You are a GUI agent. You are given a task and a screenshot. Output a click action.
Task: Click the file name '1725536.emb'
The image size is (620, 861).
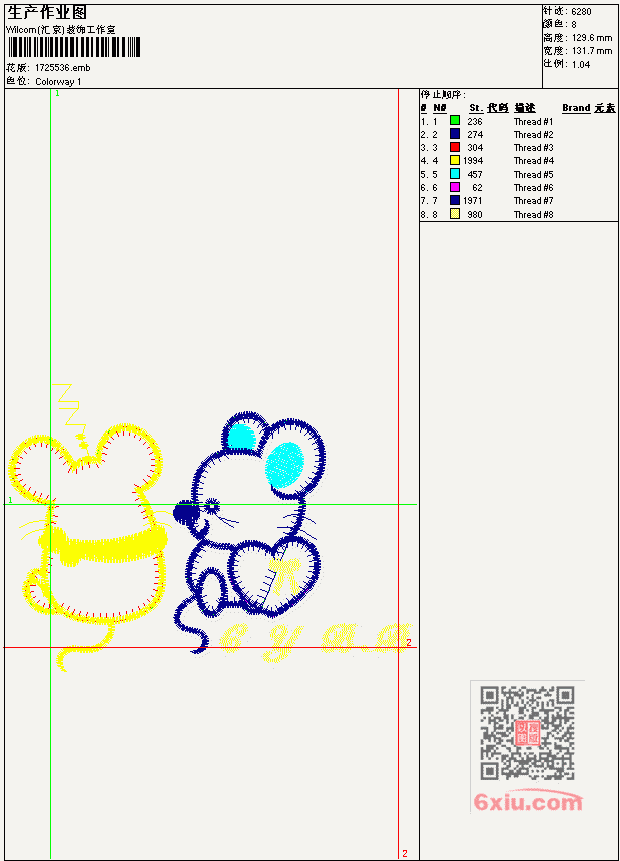pos(63,68)
